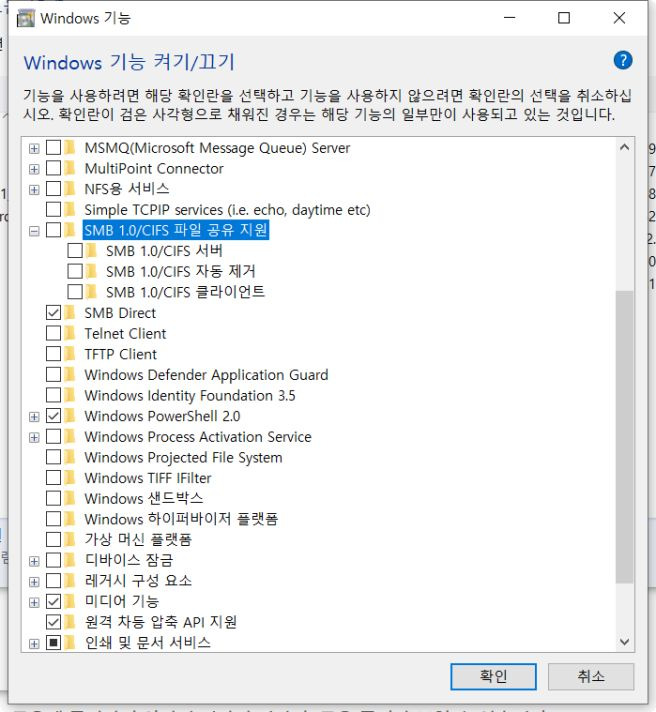This screenshot has height=712, width=656.
Task: Check the SMB 1.0/CIFS 자동 제거 checkbox
Action: tap(75, 271)
